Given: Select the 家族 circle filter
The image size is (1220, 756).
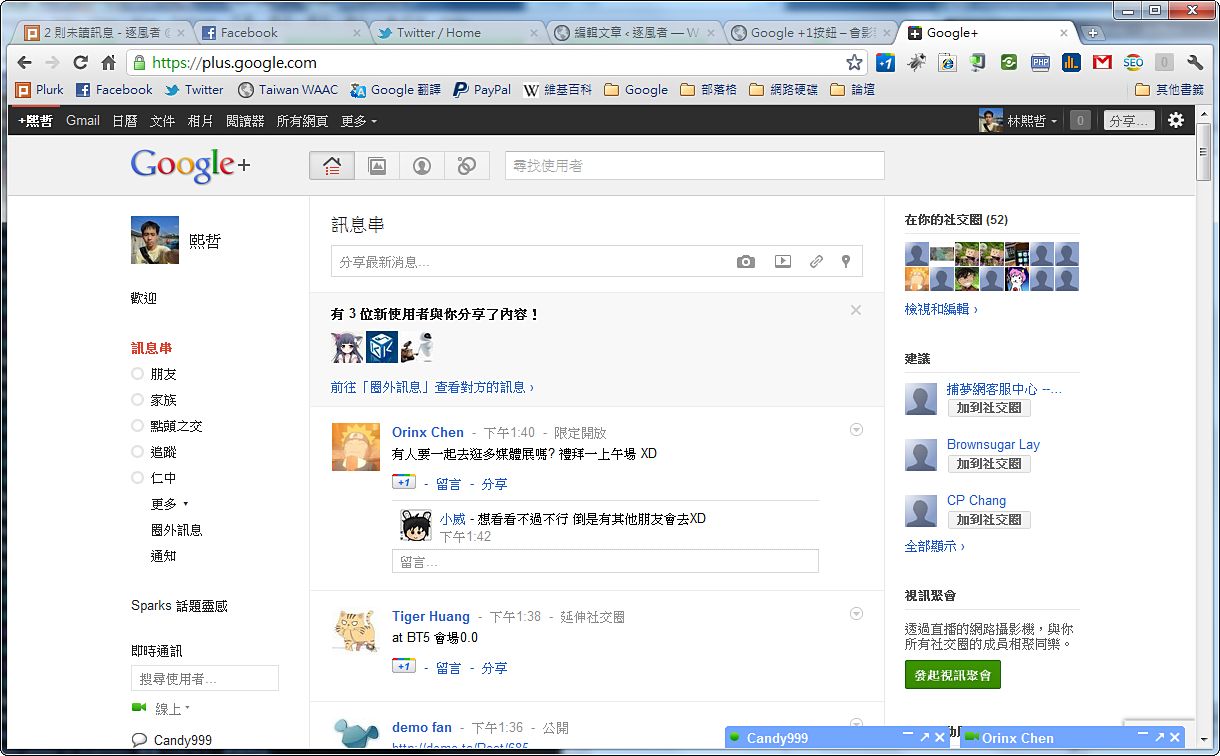Looking at the screenshot, I should [155, 400].
